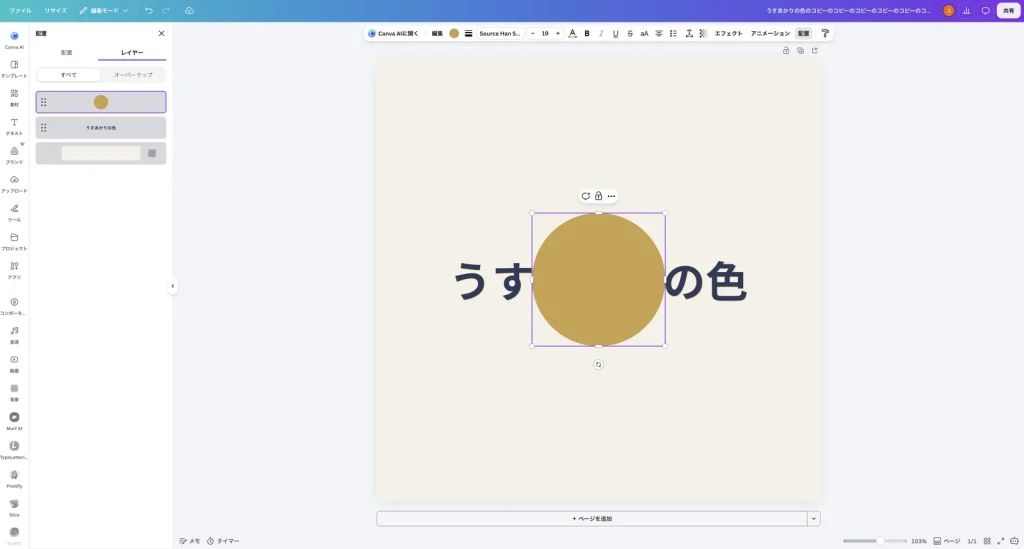Open the プロジェクト (Projects) sidebar panel
Screen dimensions: 1024x549
[14, 241]
